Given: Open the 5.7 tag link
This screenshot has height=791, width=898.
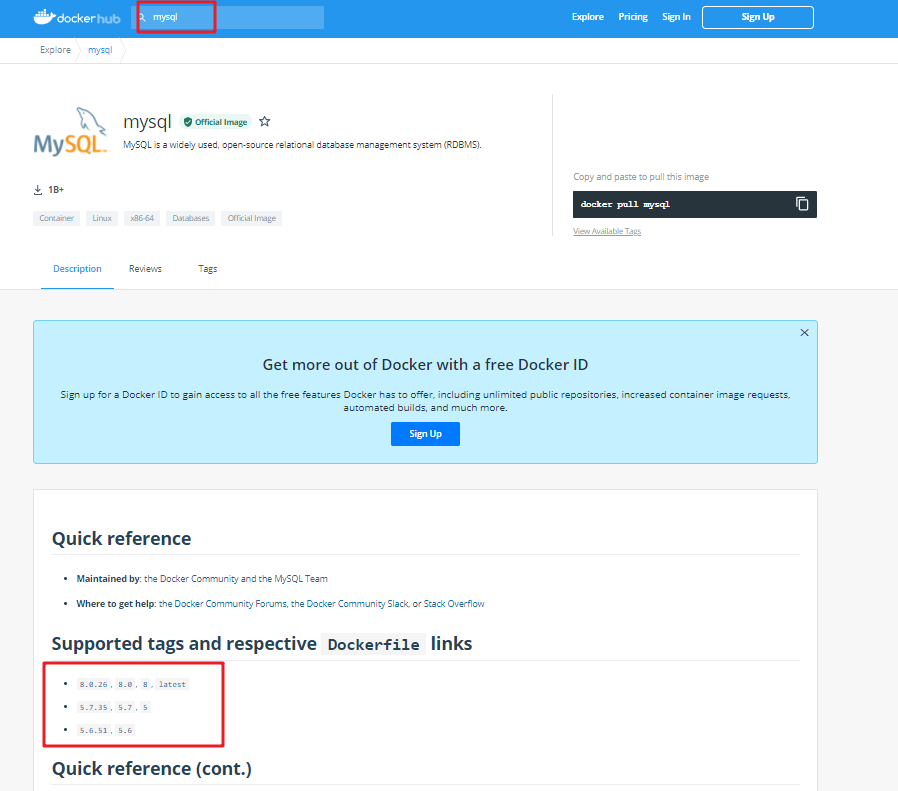Looking at the screenshot, I should click(125, 707).
